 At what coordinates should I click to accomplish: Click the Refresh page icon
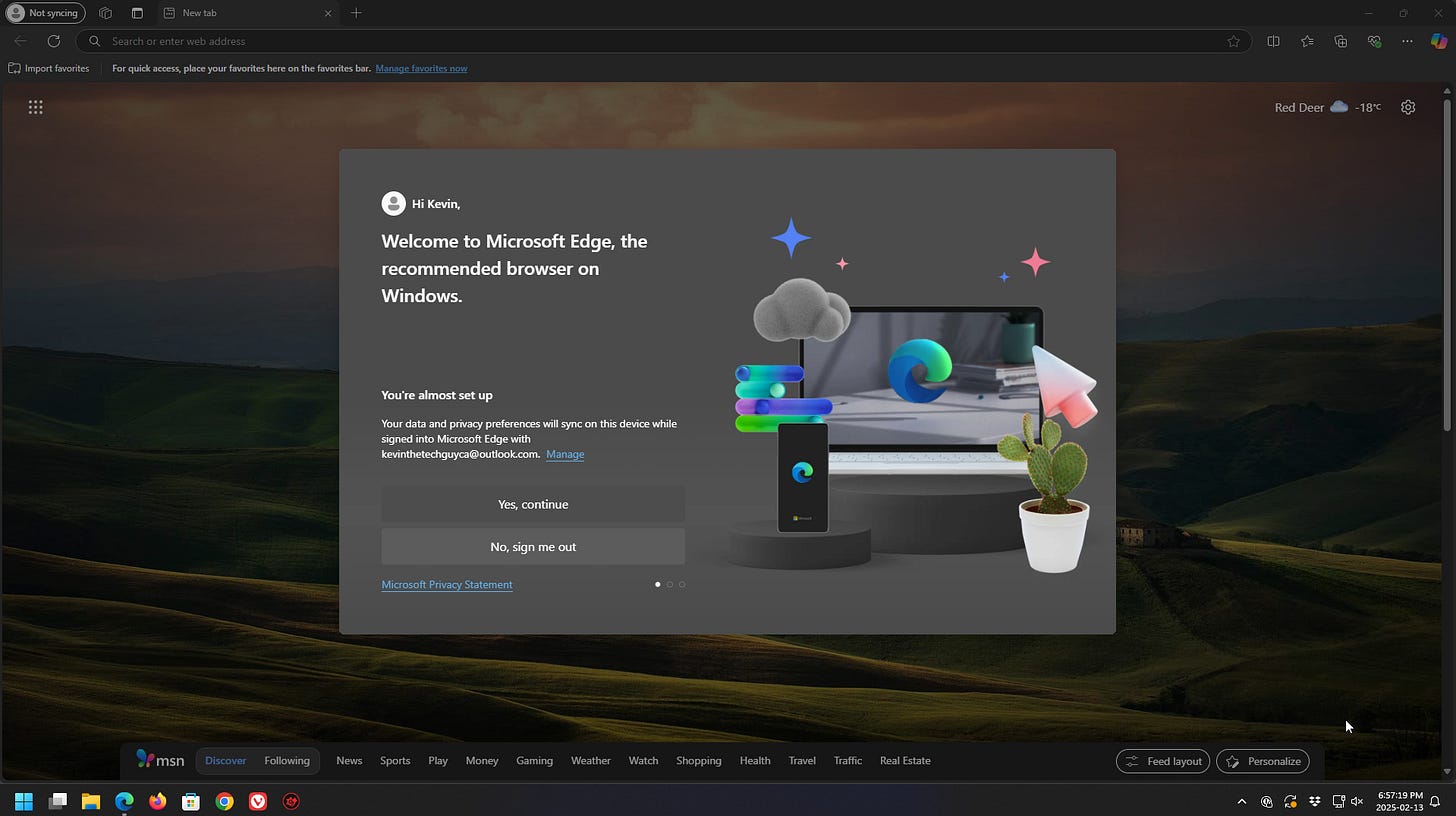point(54,41)
